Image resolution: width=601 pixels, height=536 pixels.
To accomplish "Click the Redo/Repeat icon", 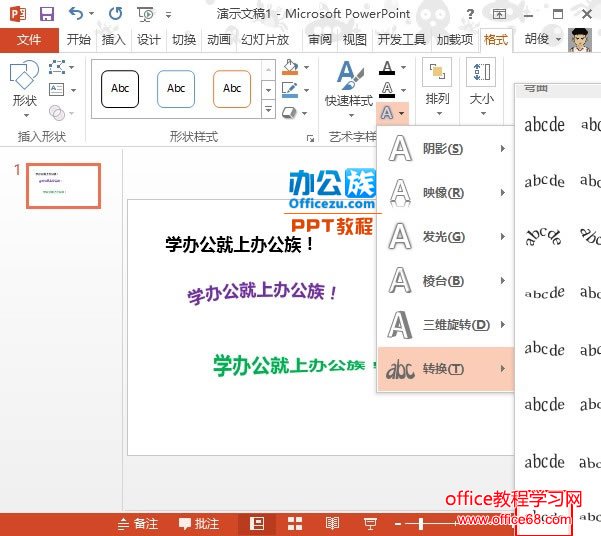I will pos(115,14).
